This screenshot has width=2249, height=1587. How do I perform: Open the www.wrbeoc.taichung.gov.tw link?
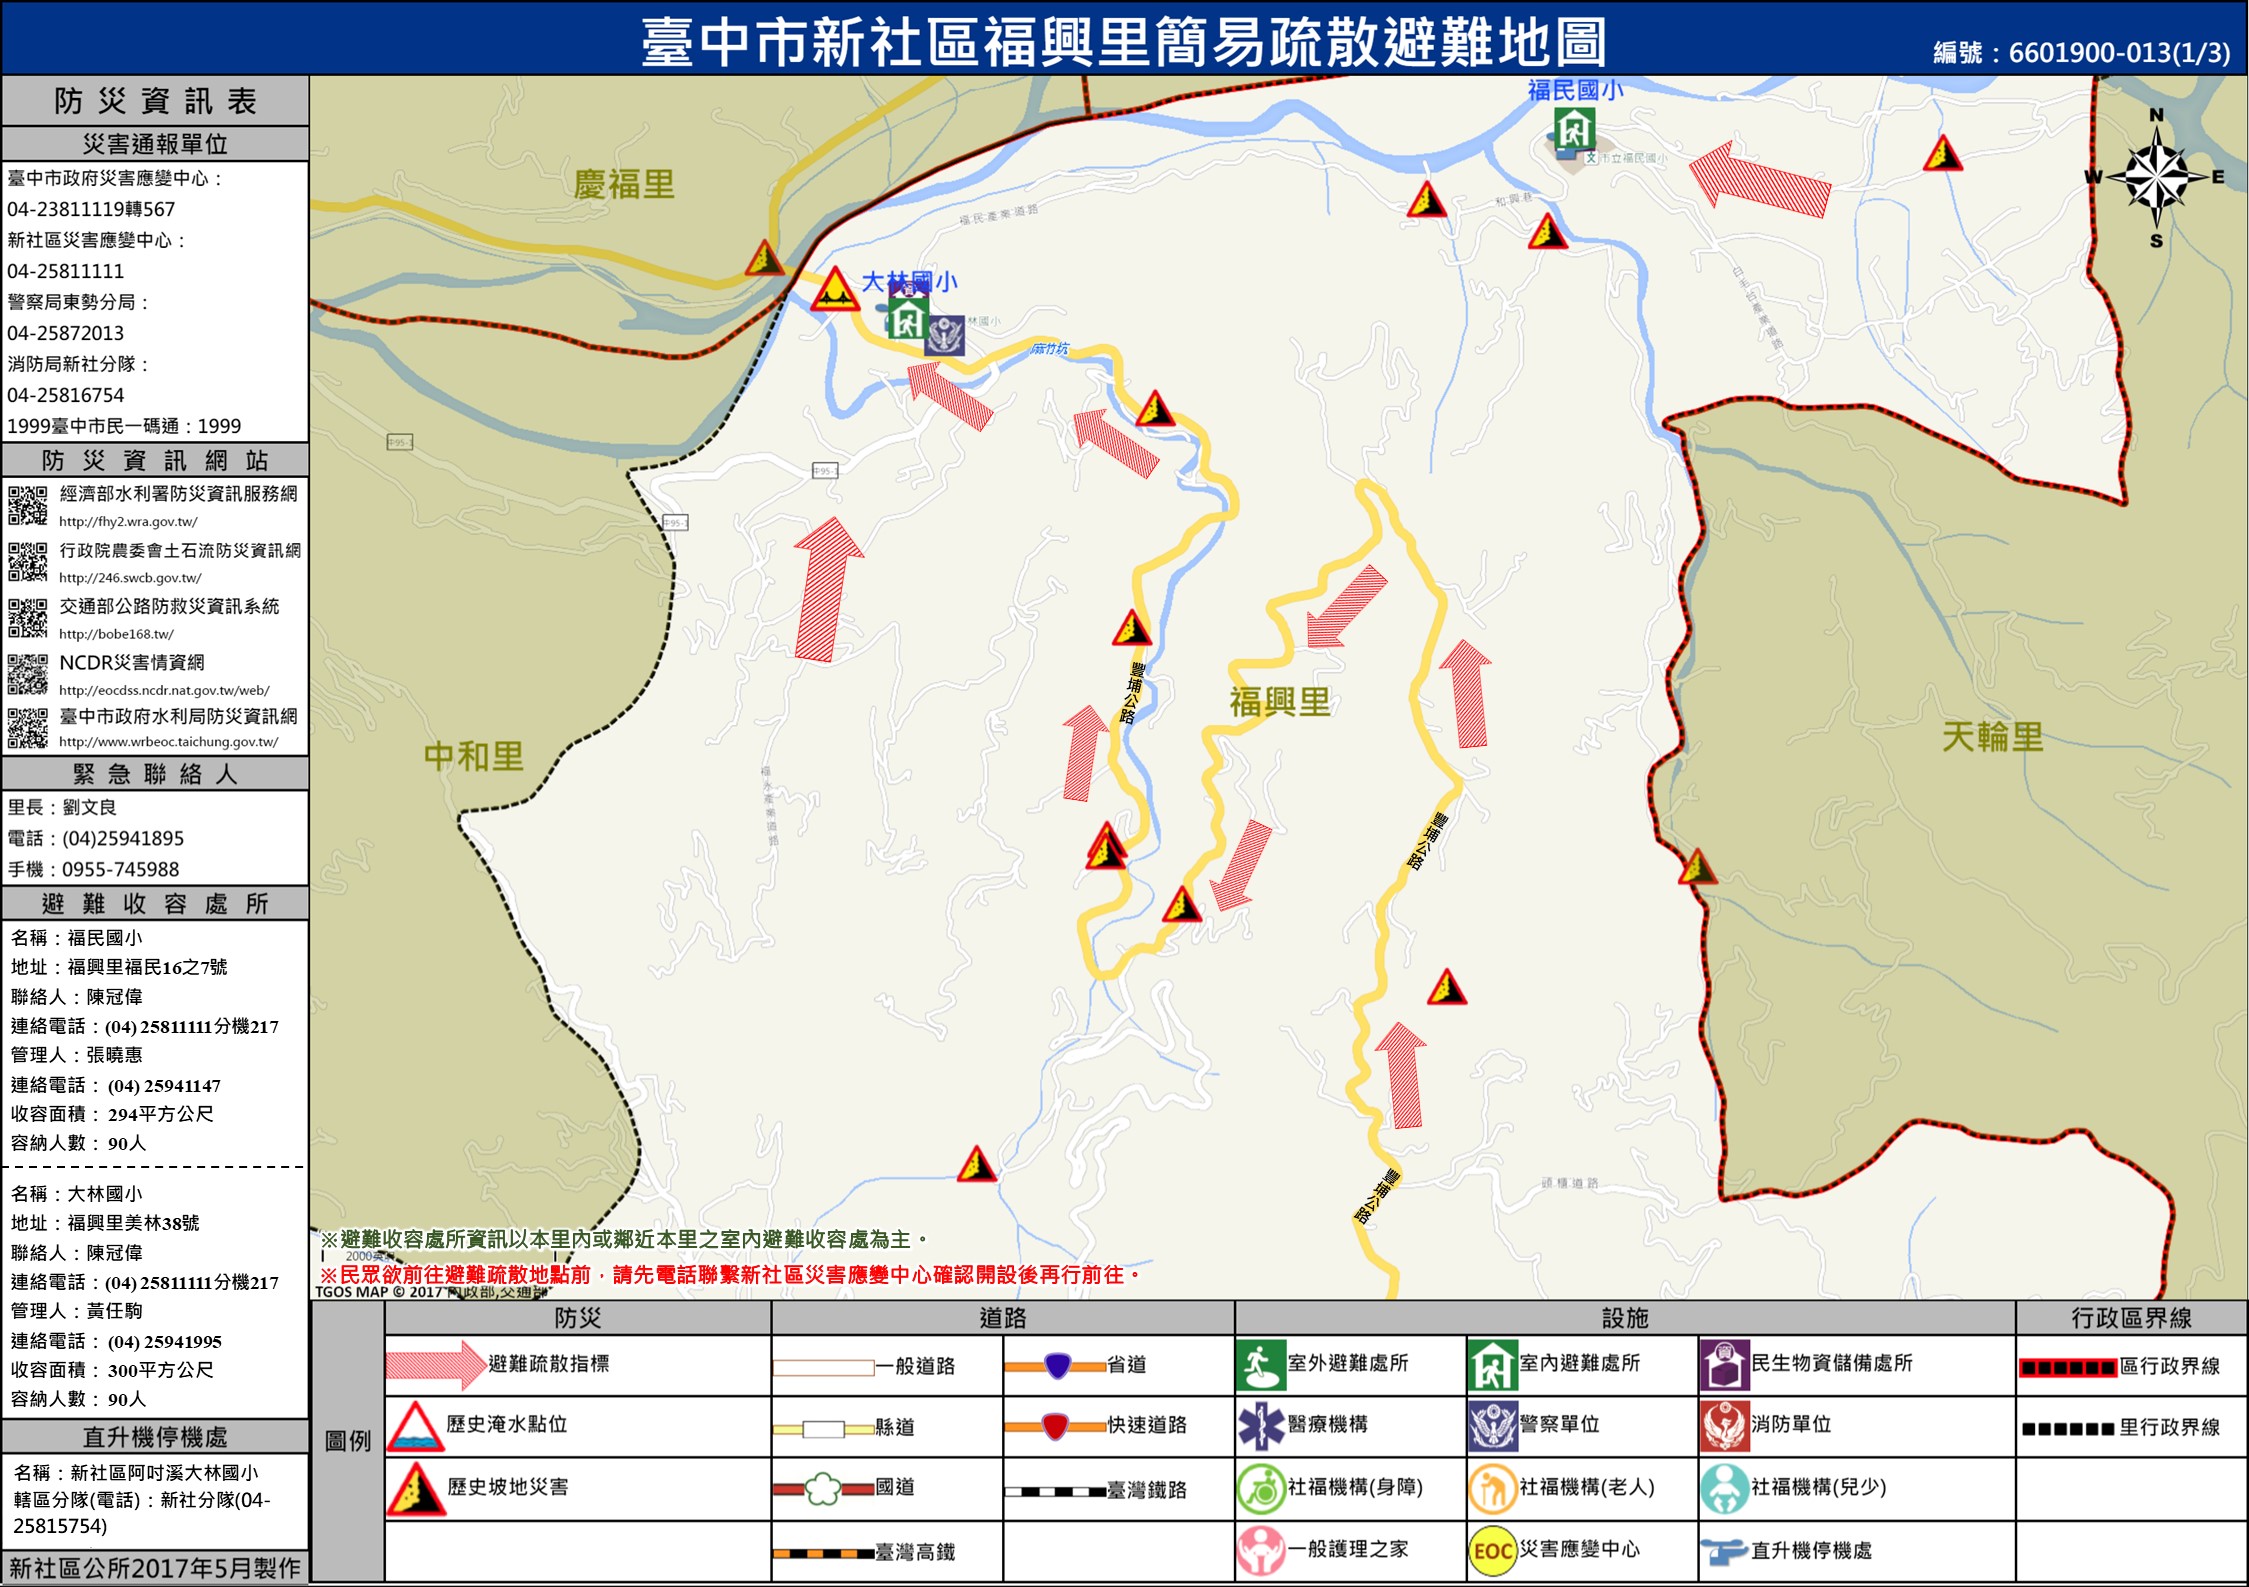[168, 742]
